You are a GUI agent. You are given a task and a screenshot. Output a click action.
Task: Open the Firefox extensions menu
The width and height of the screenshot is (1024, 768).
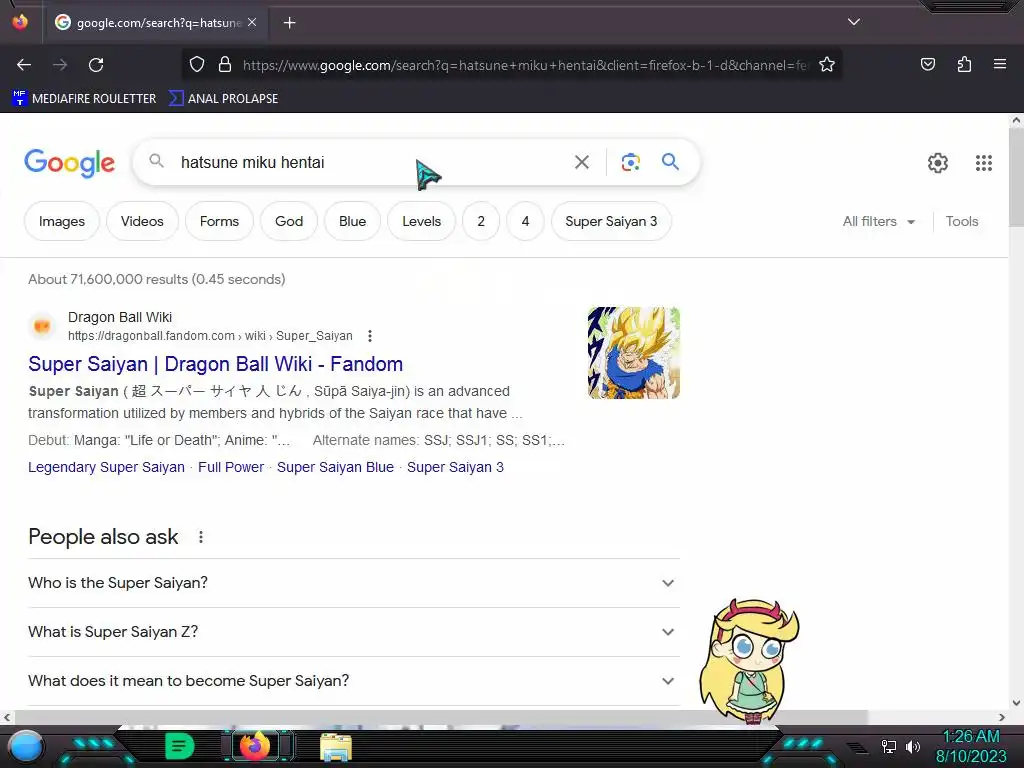click(x=964, y=65)
